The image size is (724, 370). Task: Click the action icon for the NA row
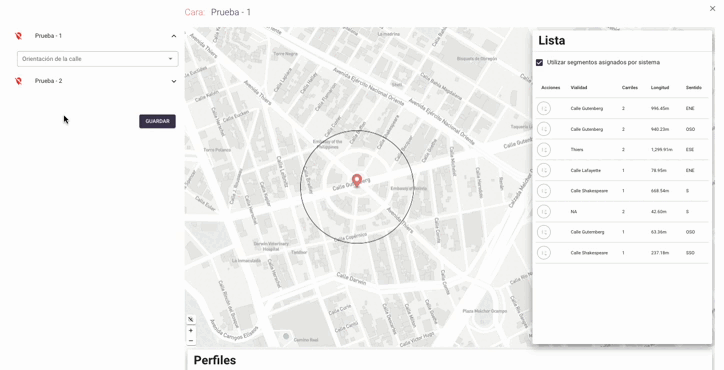pos(544,212)
